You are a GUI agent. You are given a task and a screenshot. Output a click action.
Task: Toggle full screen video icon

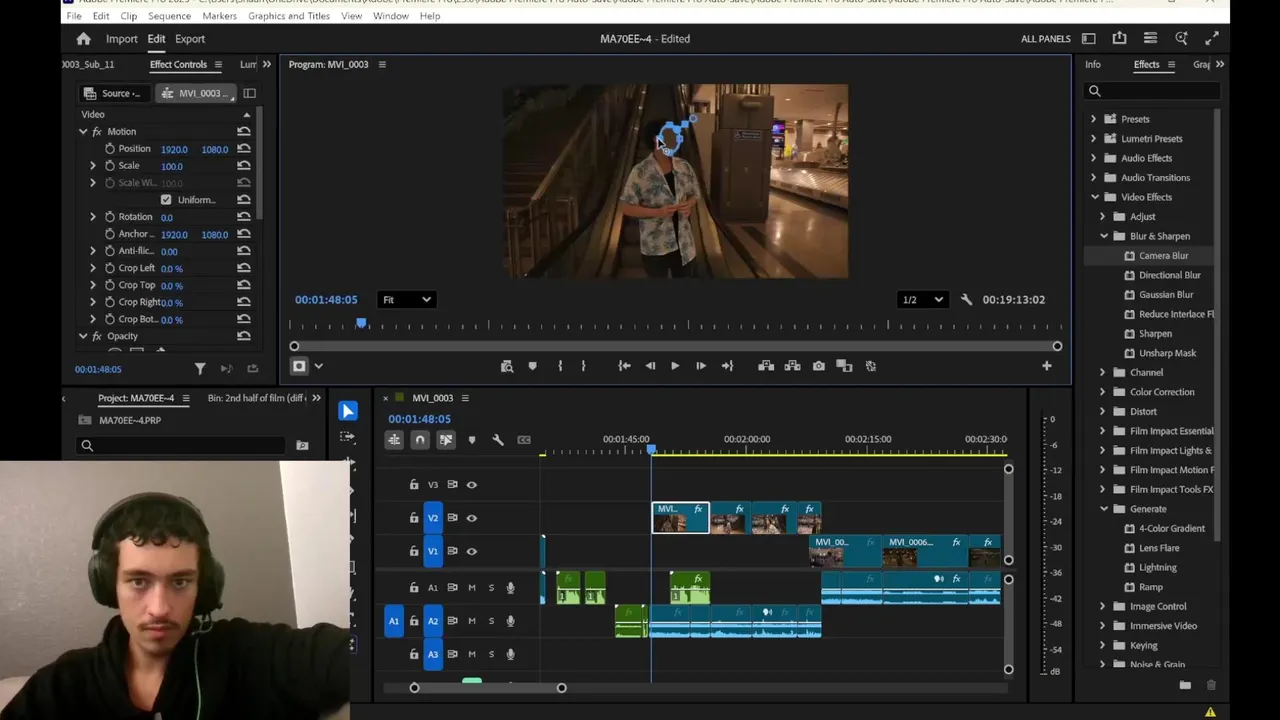pos(1212,39)
